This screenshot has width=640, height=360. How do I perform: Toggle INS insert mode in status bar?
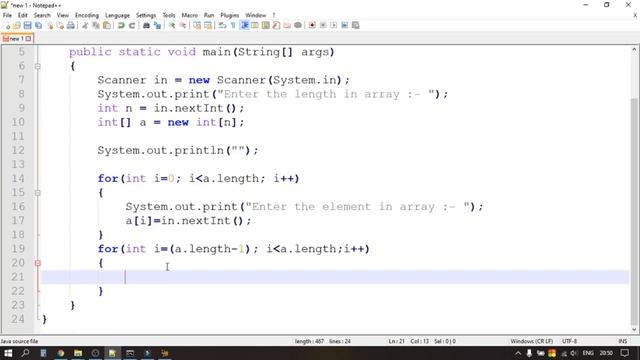(622, 341)
